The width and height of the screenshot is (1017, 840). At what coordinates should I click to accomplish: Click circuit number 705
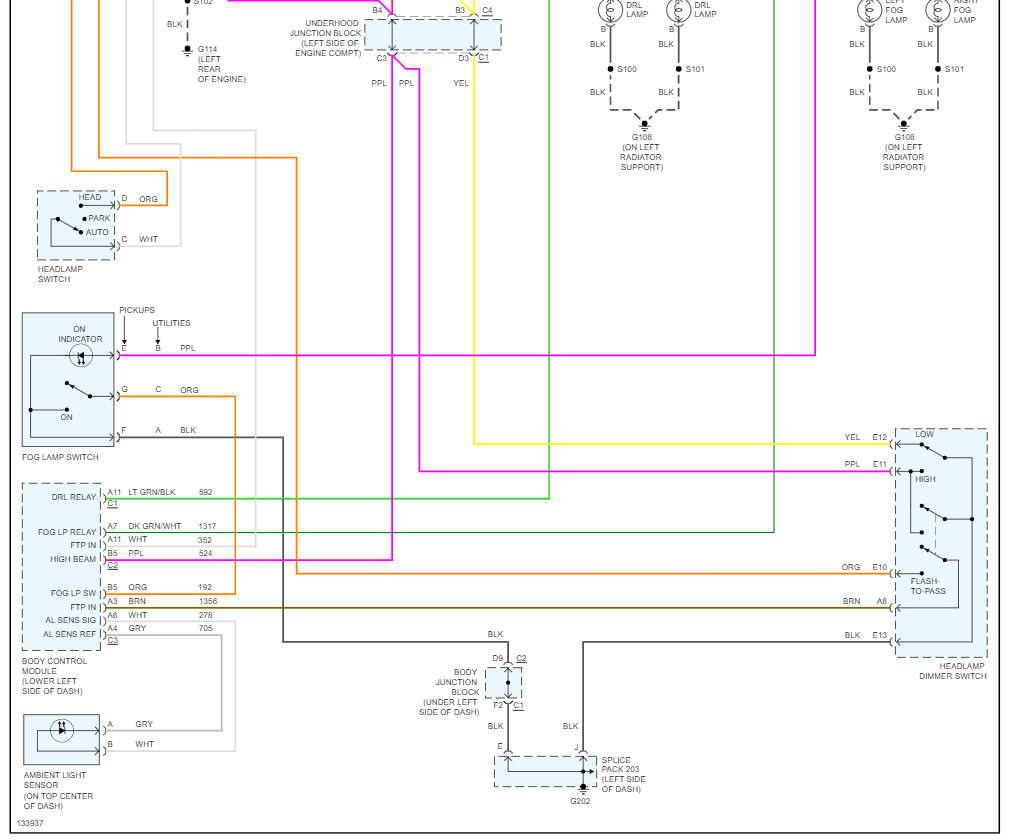pyautogui.click(x=206, y=628)
